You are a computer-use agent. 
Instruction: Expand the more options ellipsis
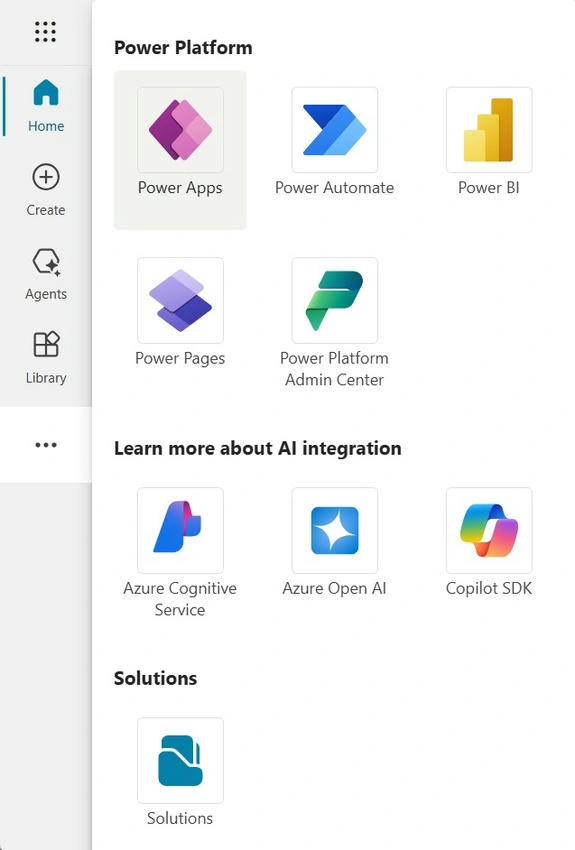tap(46, 445)
